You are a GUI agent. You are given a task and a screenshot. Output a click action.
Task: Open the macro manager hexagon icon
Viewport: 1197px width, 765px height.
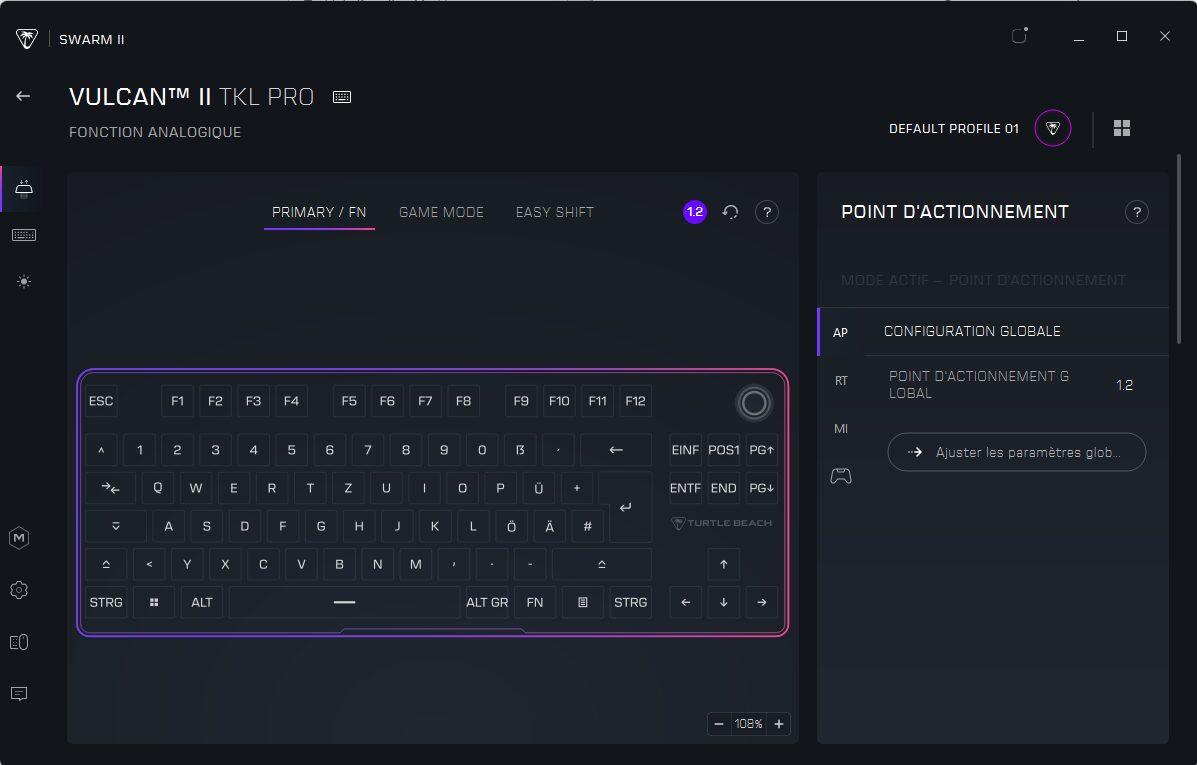click(x=19, y=538)
